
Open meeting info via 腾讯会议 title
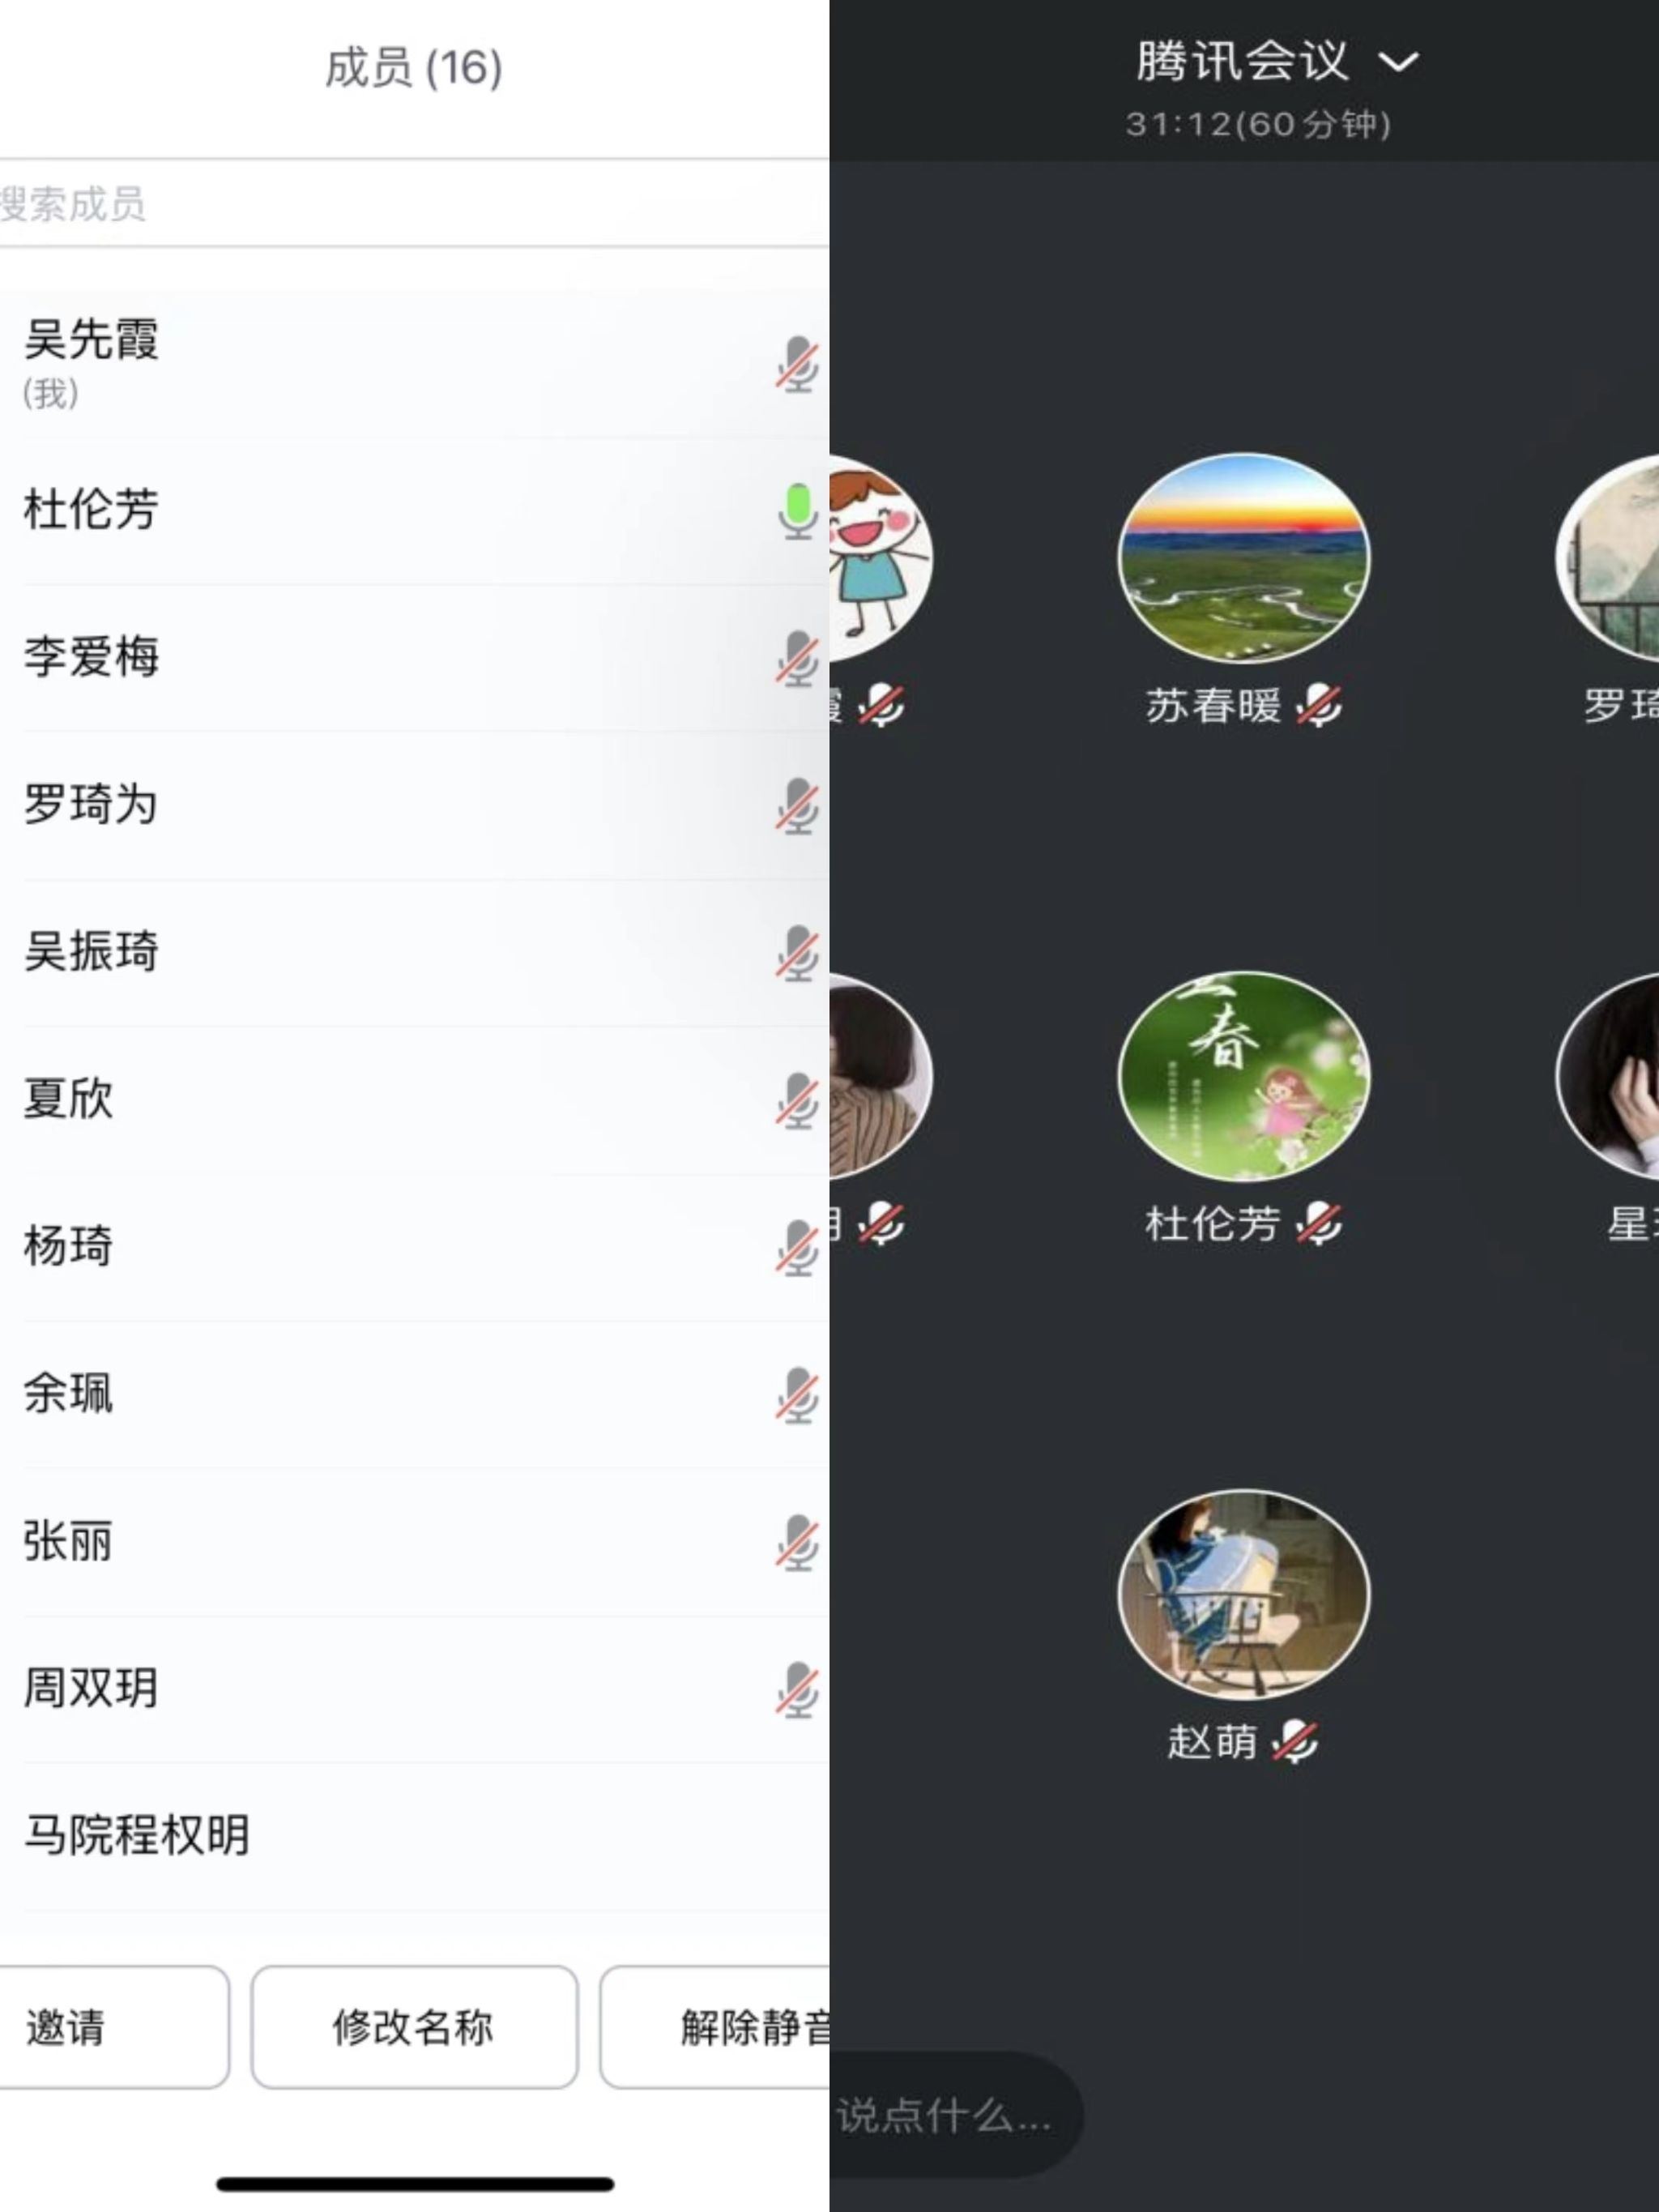pyautogui.click(x=1242, y=61)
